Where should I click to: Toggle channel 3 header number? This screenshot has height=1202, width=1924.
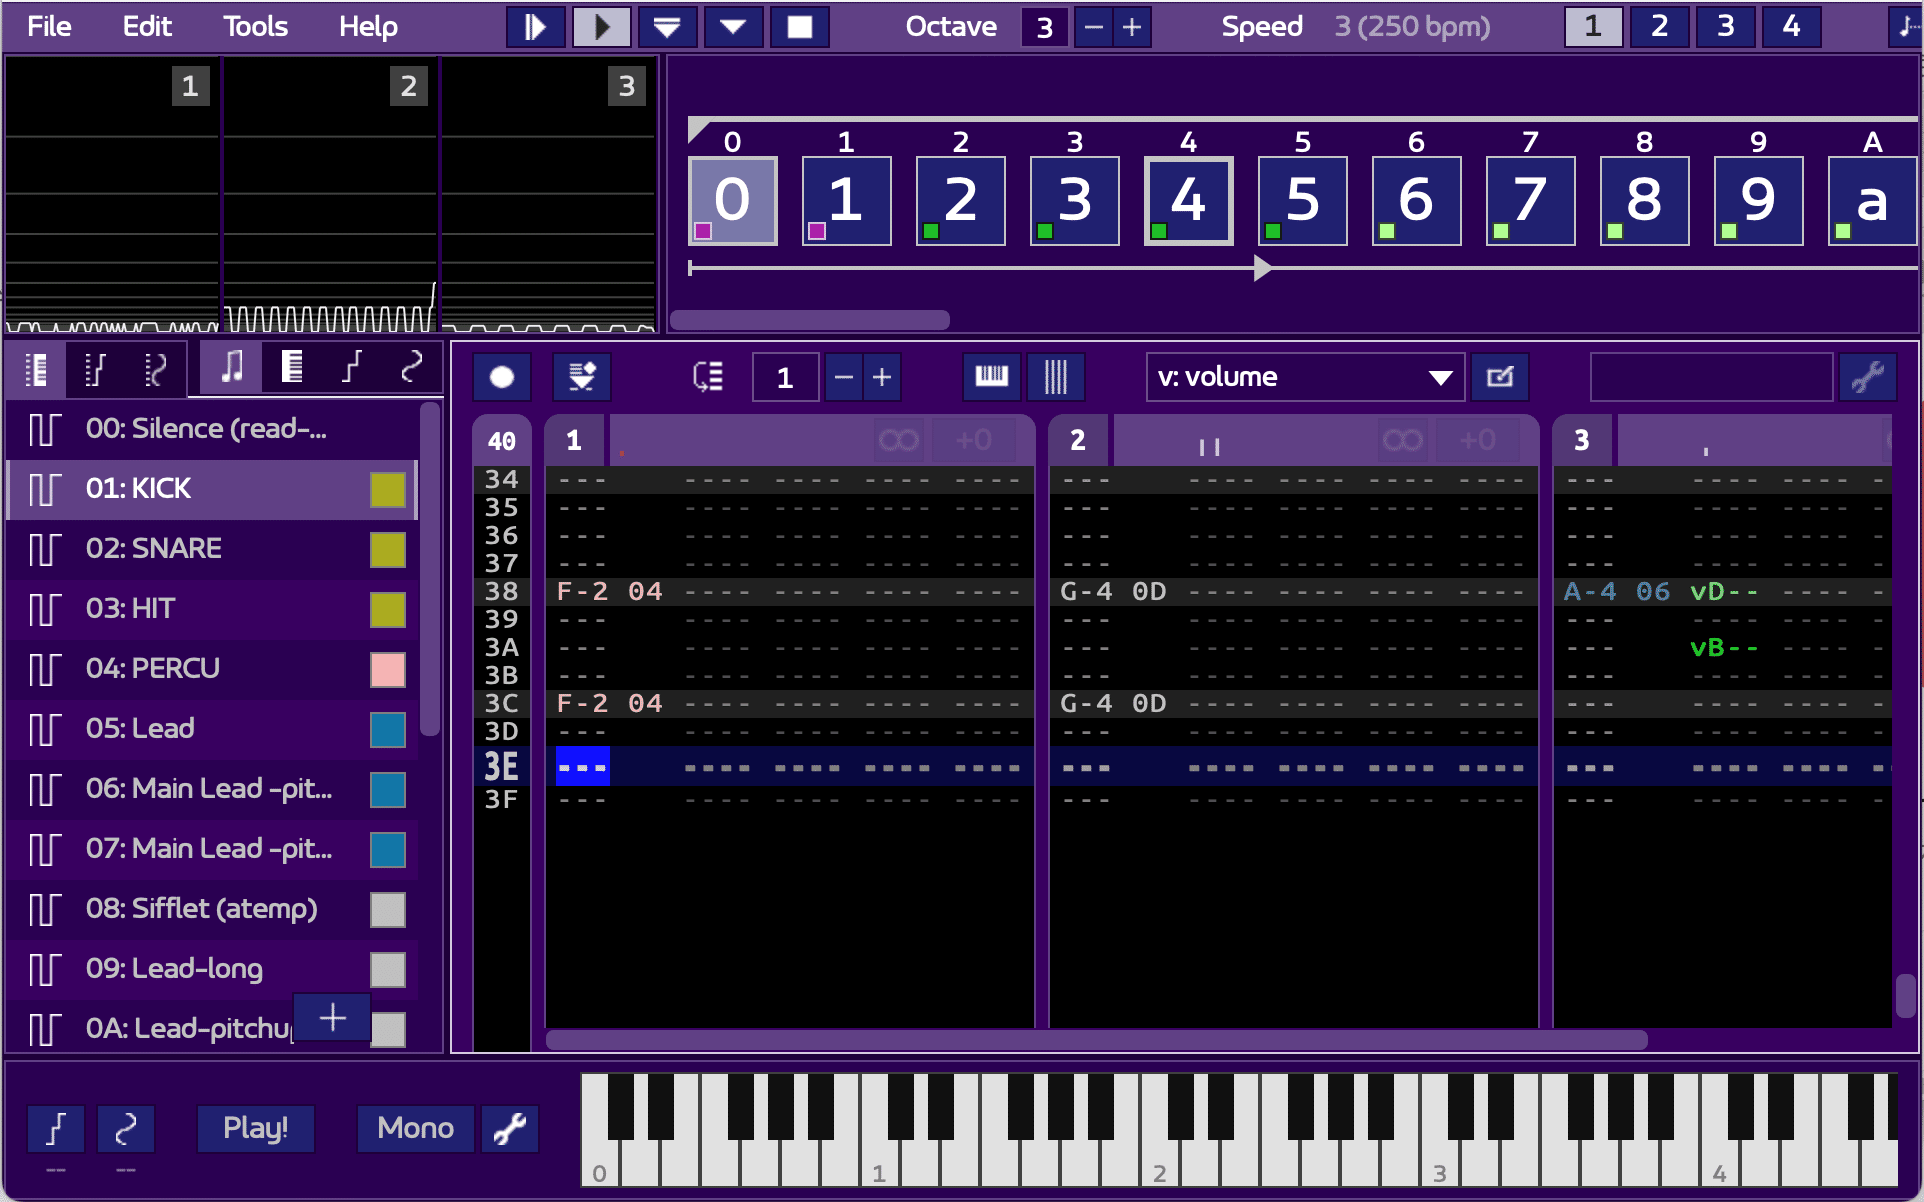tap(1582, 440)
